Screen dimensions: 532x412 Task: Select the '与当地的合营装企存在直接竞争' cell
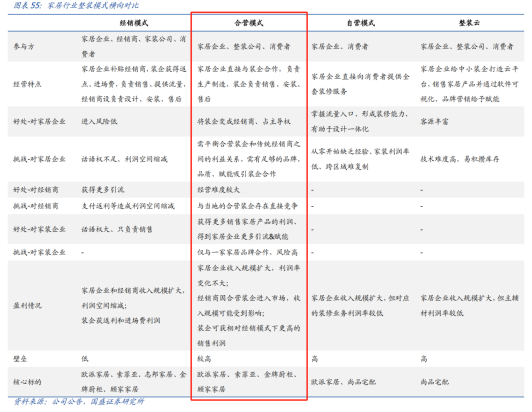click(248, 206)
